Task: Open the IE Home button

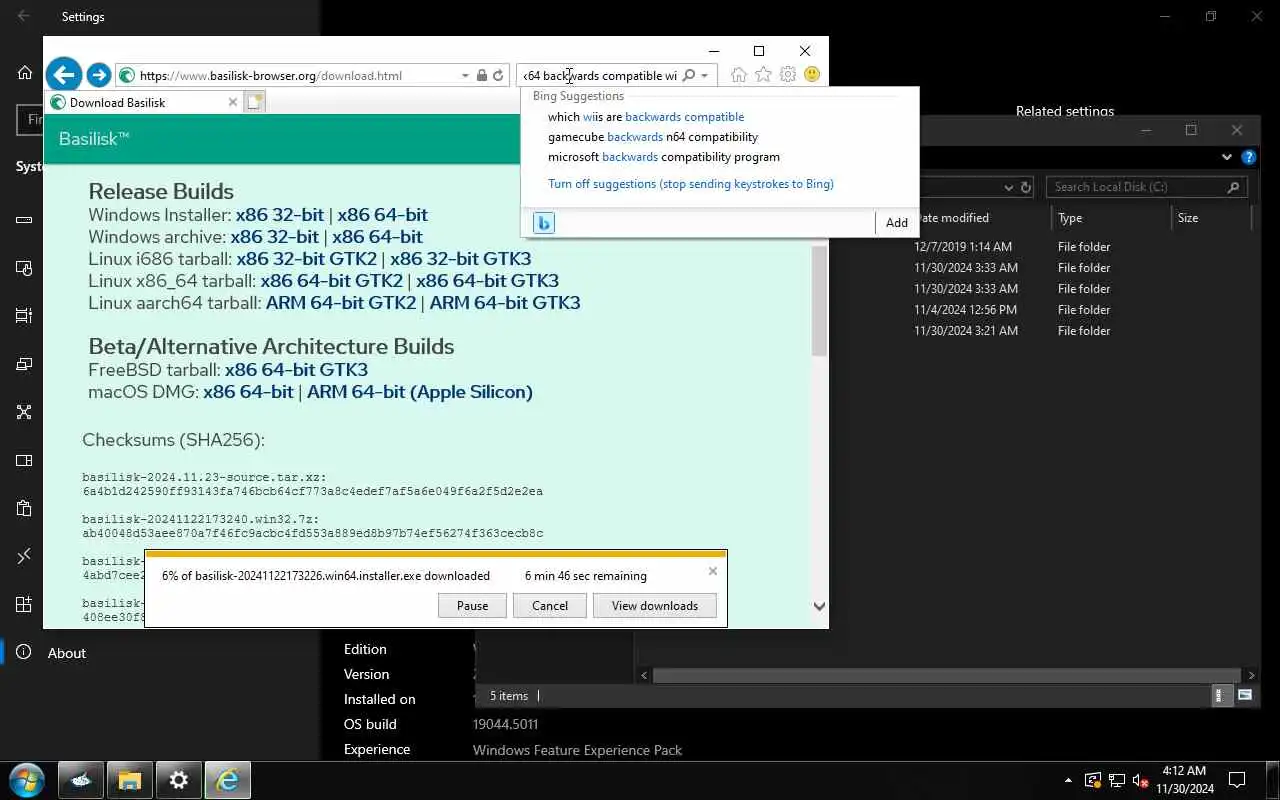Action: (x=738, y=75)
